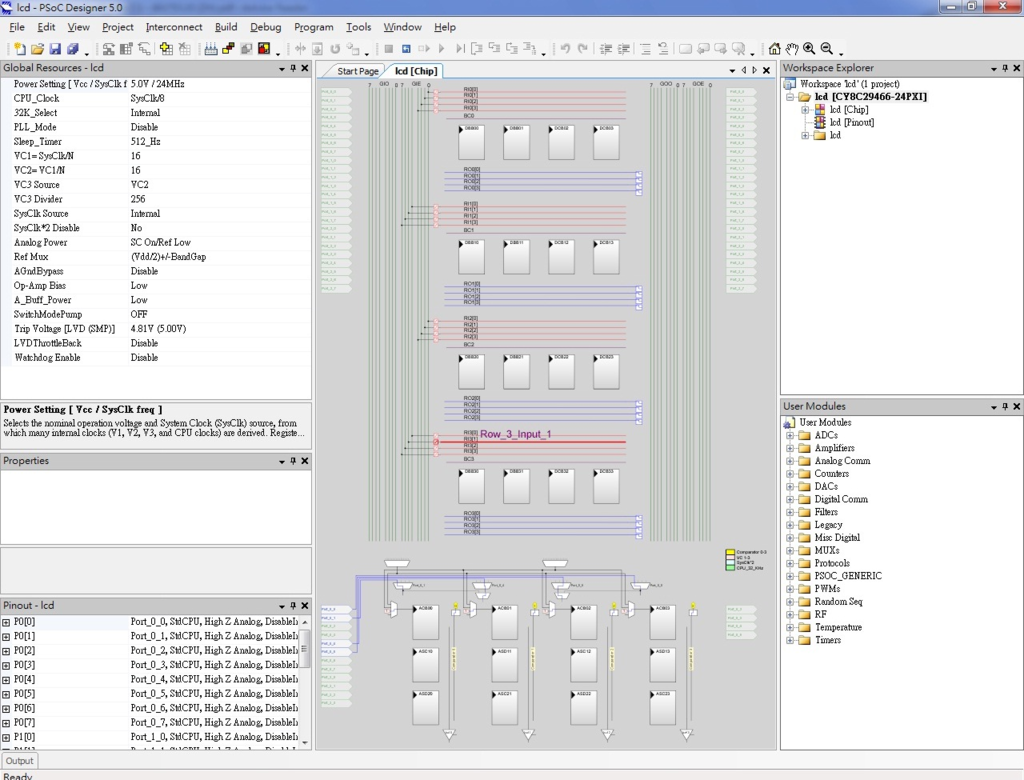Open the lcd [Pinout] tree item
1024x780 pixels.
(852, 122)
